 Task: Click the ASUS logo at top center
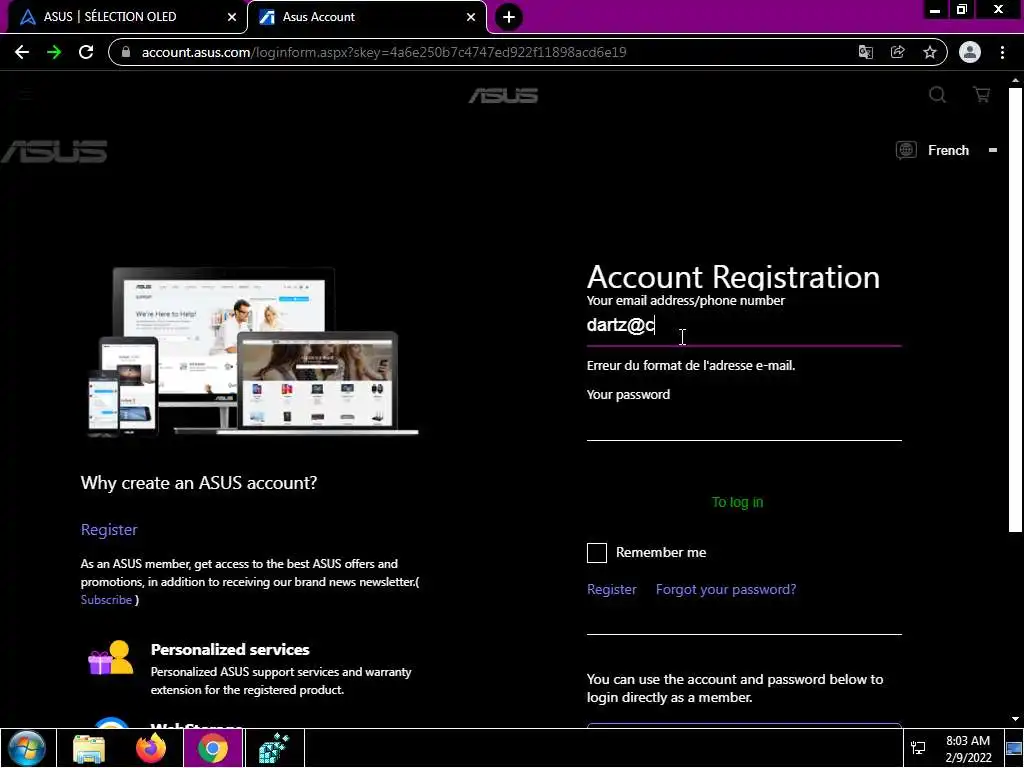pyautogui.click(x=504, y=96)
